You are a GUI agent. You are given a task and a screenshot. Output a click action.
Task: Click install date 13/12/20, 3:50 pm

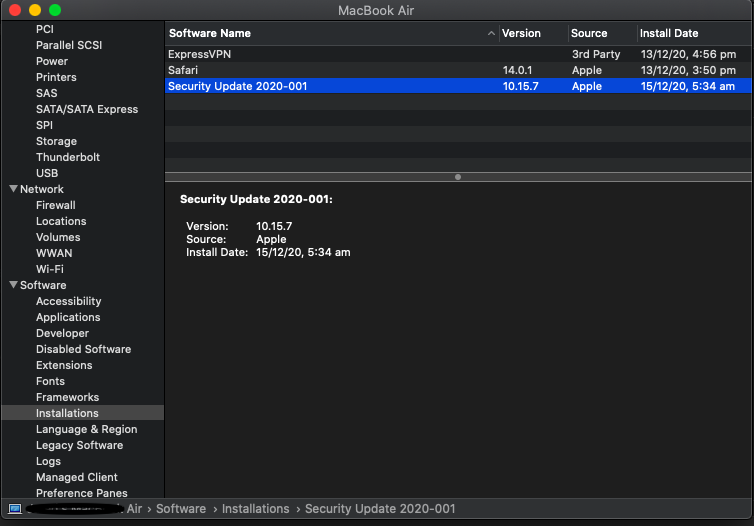tap(688, 70)
